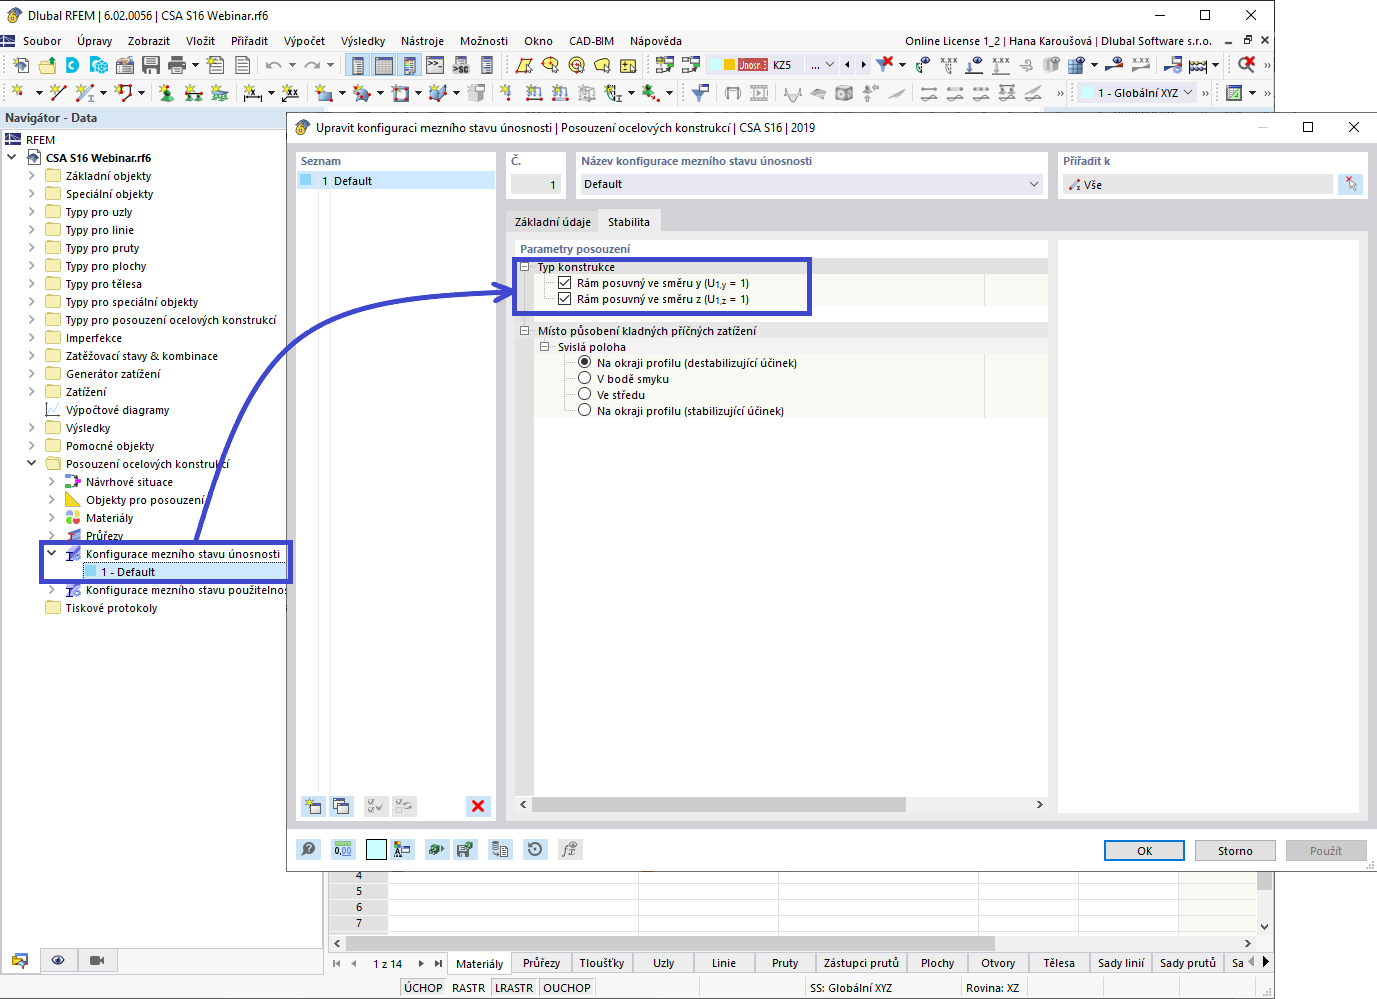1377x999 pixels.
Task: Expand the Základní objekty tree node
Action: pyautogui.click(x=31, y=176)
